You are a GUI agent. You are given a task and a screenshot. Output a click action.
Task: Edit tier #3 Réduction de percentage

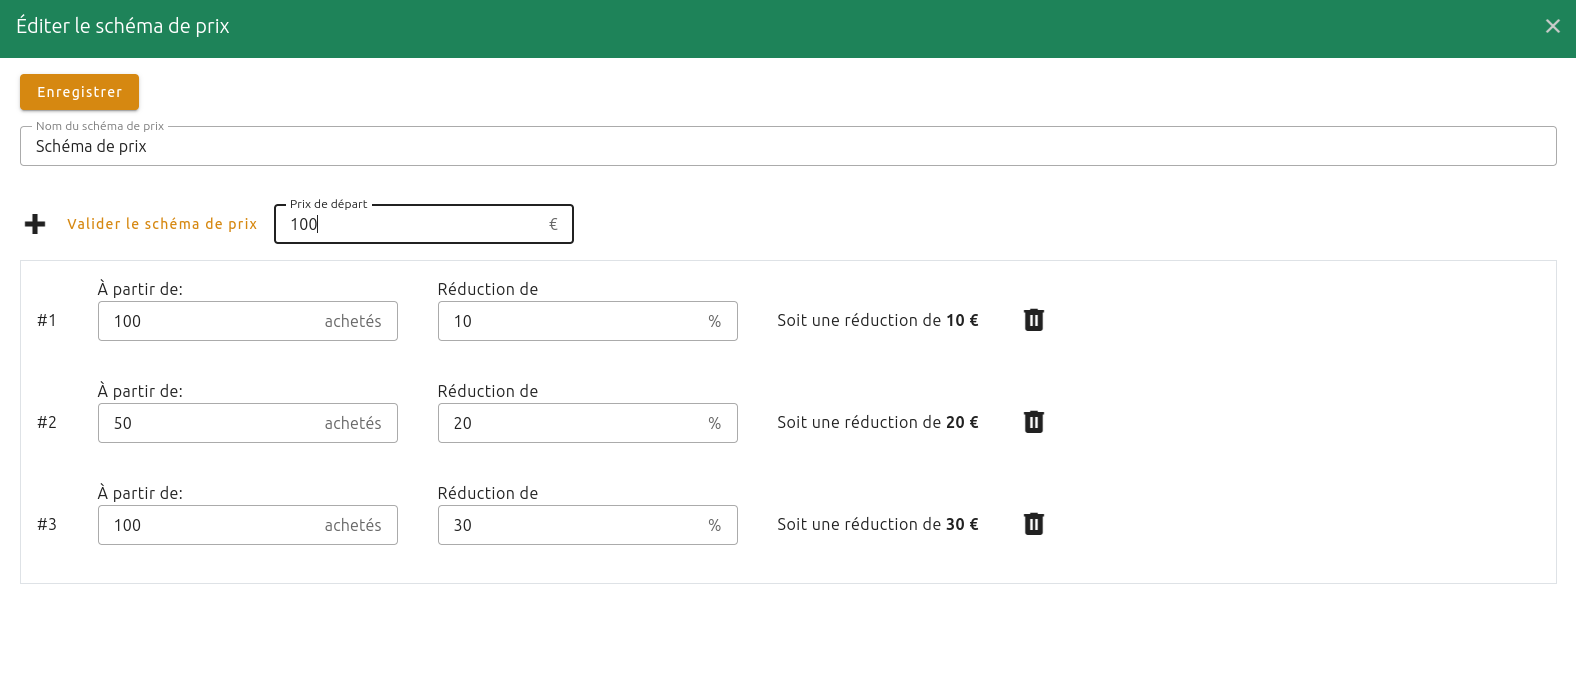pyautogui.click(x=570, y=525)
